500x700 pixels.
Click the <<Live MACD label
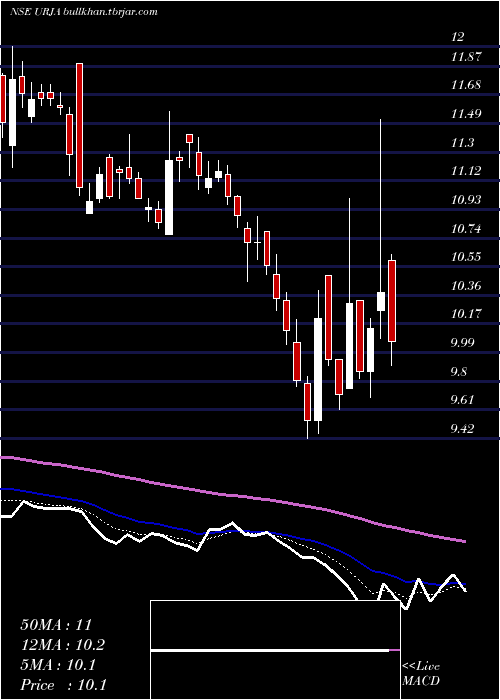pos(421,674)
